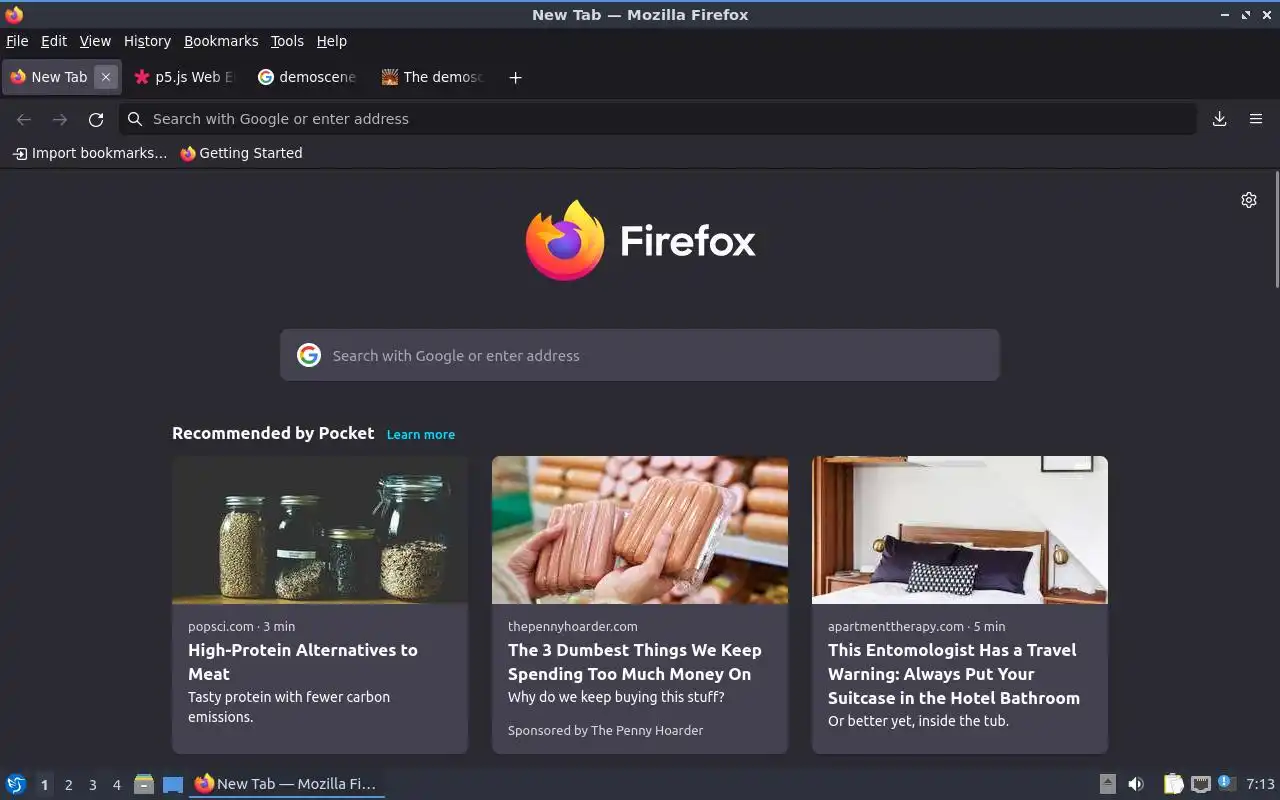Viewport: 1280px width, 800px height.
Task: Open the Help menu
Action: tap(332, 41)
